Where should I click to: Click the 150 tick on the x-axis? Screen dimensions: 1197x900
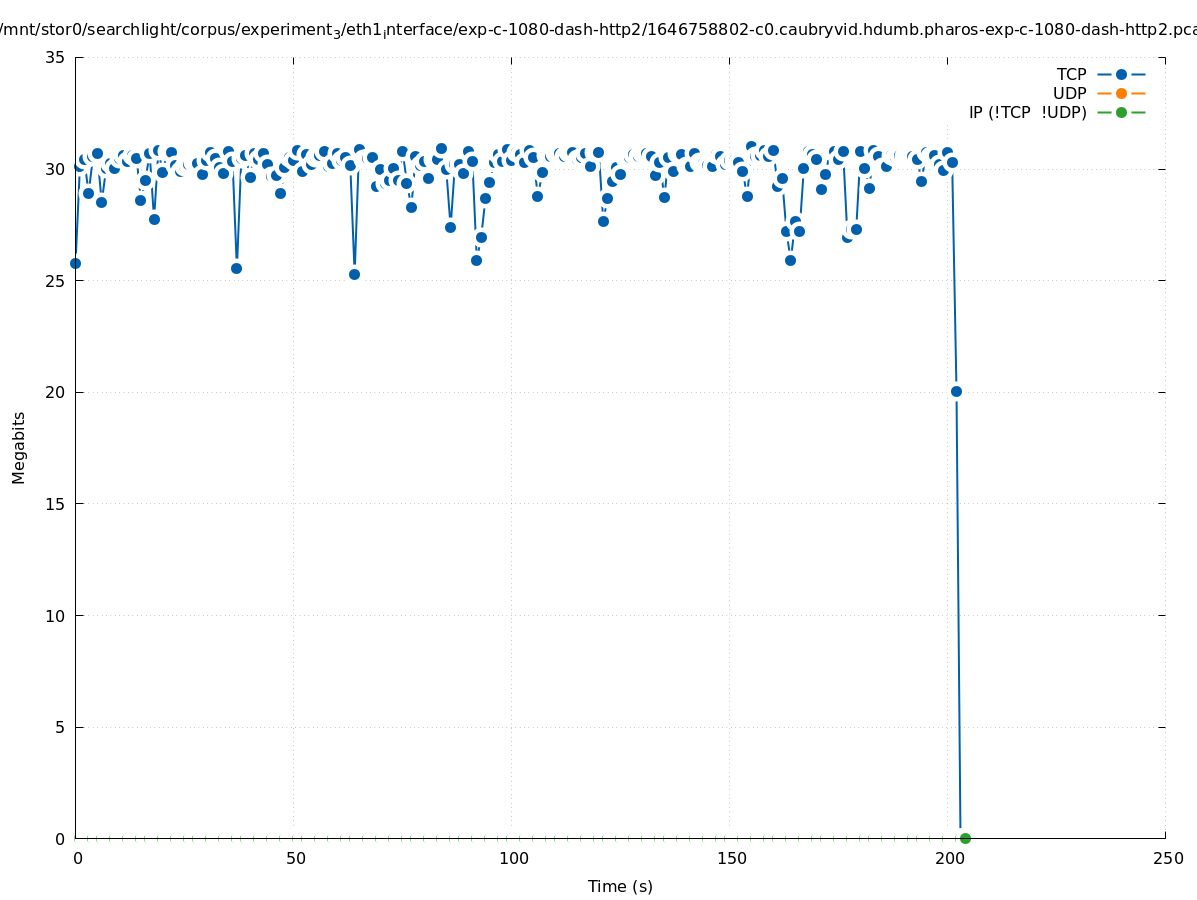731,858
